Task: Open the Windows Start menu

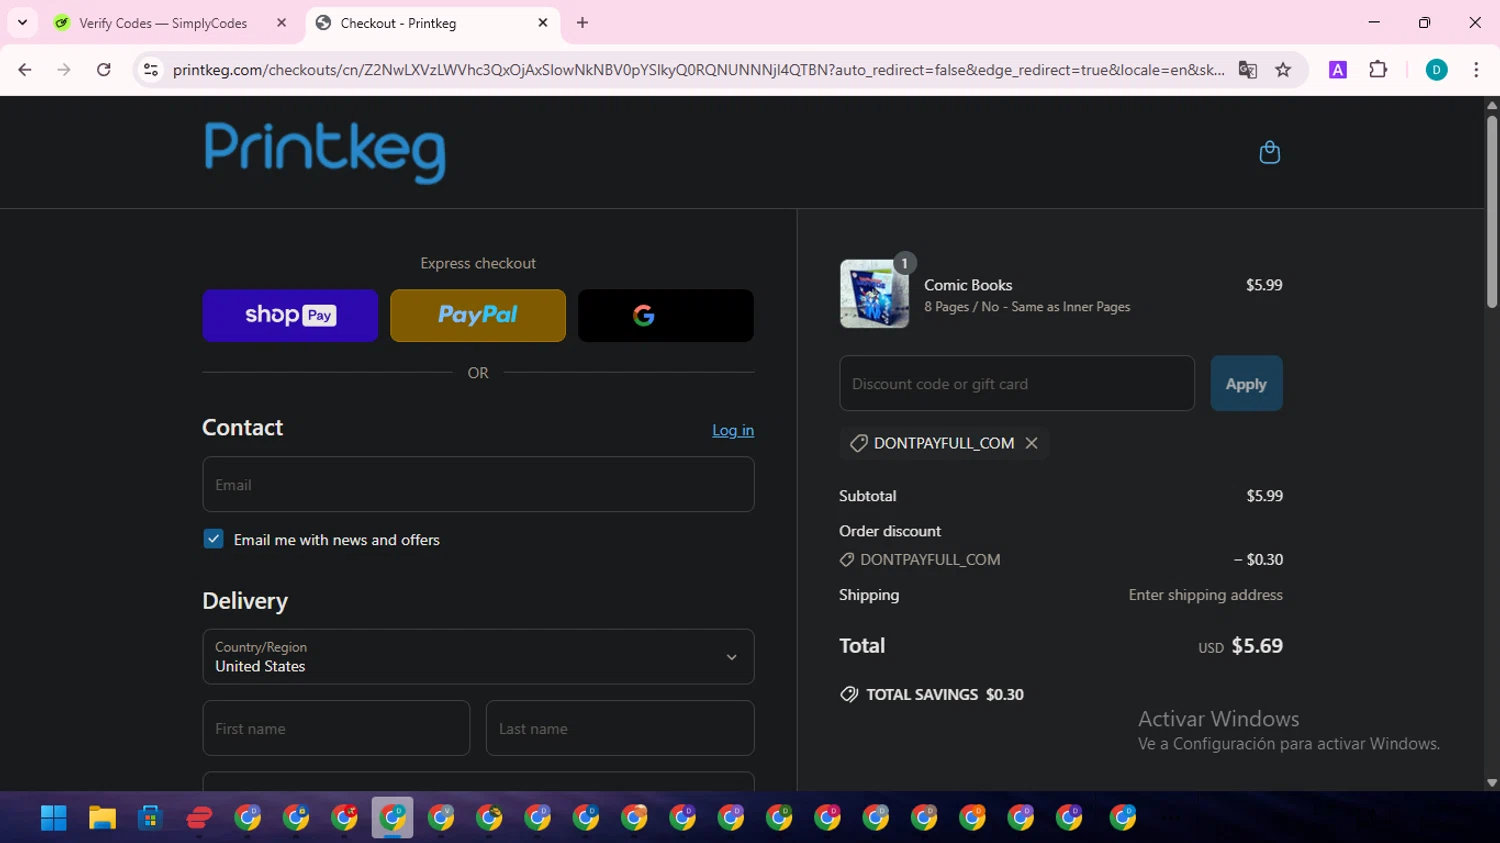Action: pyautogui.click(x=53, y=818)
